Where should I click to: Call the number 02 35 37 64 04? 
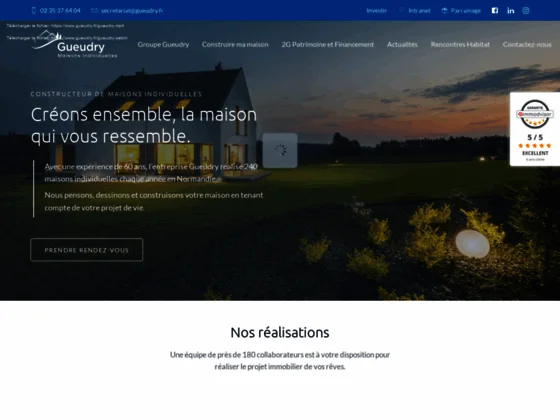[60, 10]
